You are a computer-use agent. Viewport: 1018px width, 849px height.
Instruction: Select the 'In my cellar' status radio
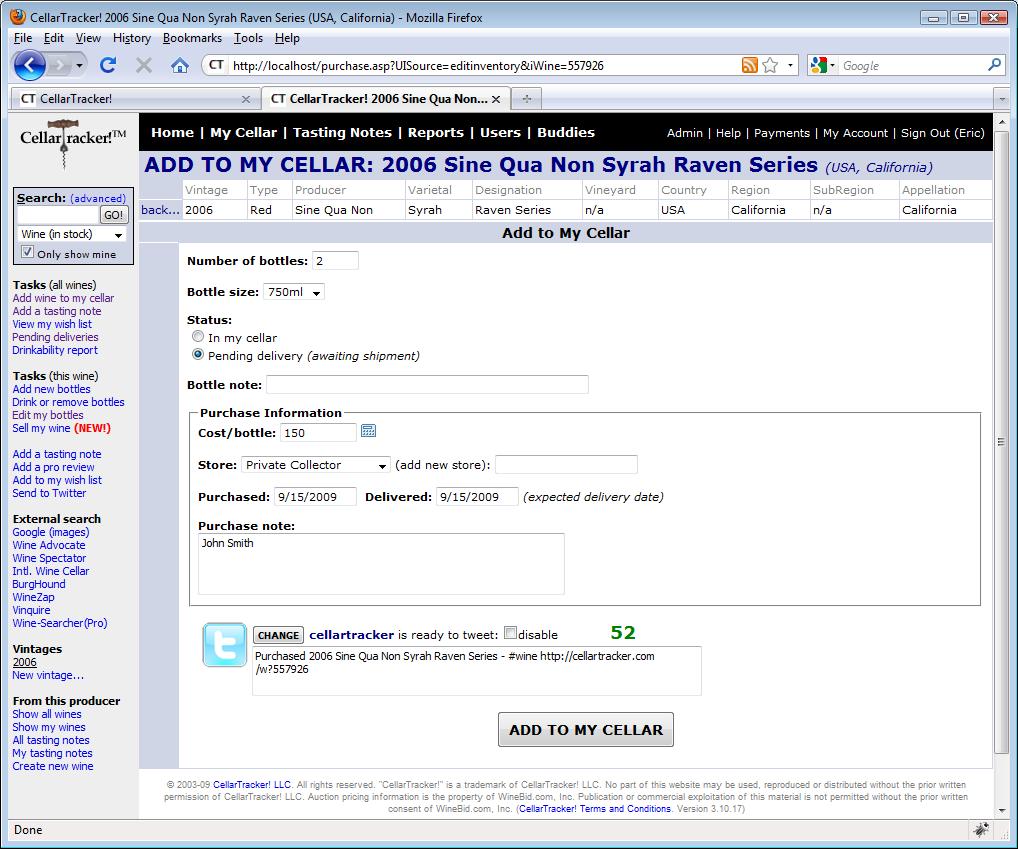(x=198, y=336)
